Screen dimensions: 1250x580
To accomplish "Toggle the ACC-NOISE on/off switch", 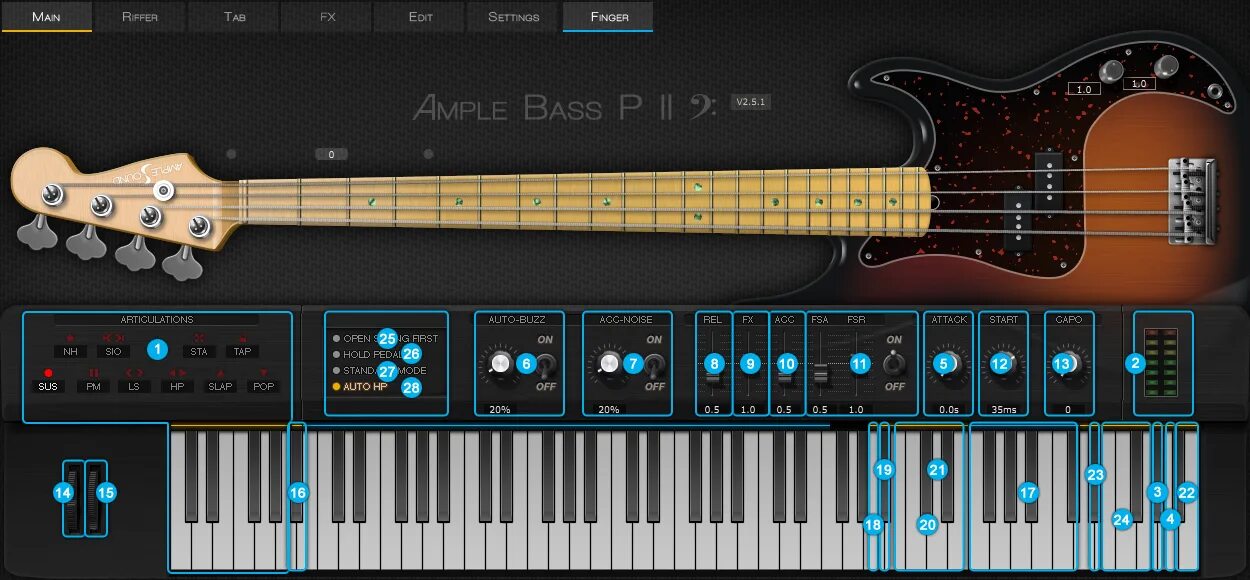I will 654,366.
